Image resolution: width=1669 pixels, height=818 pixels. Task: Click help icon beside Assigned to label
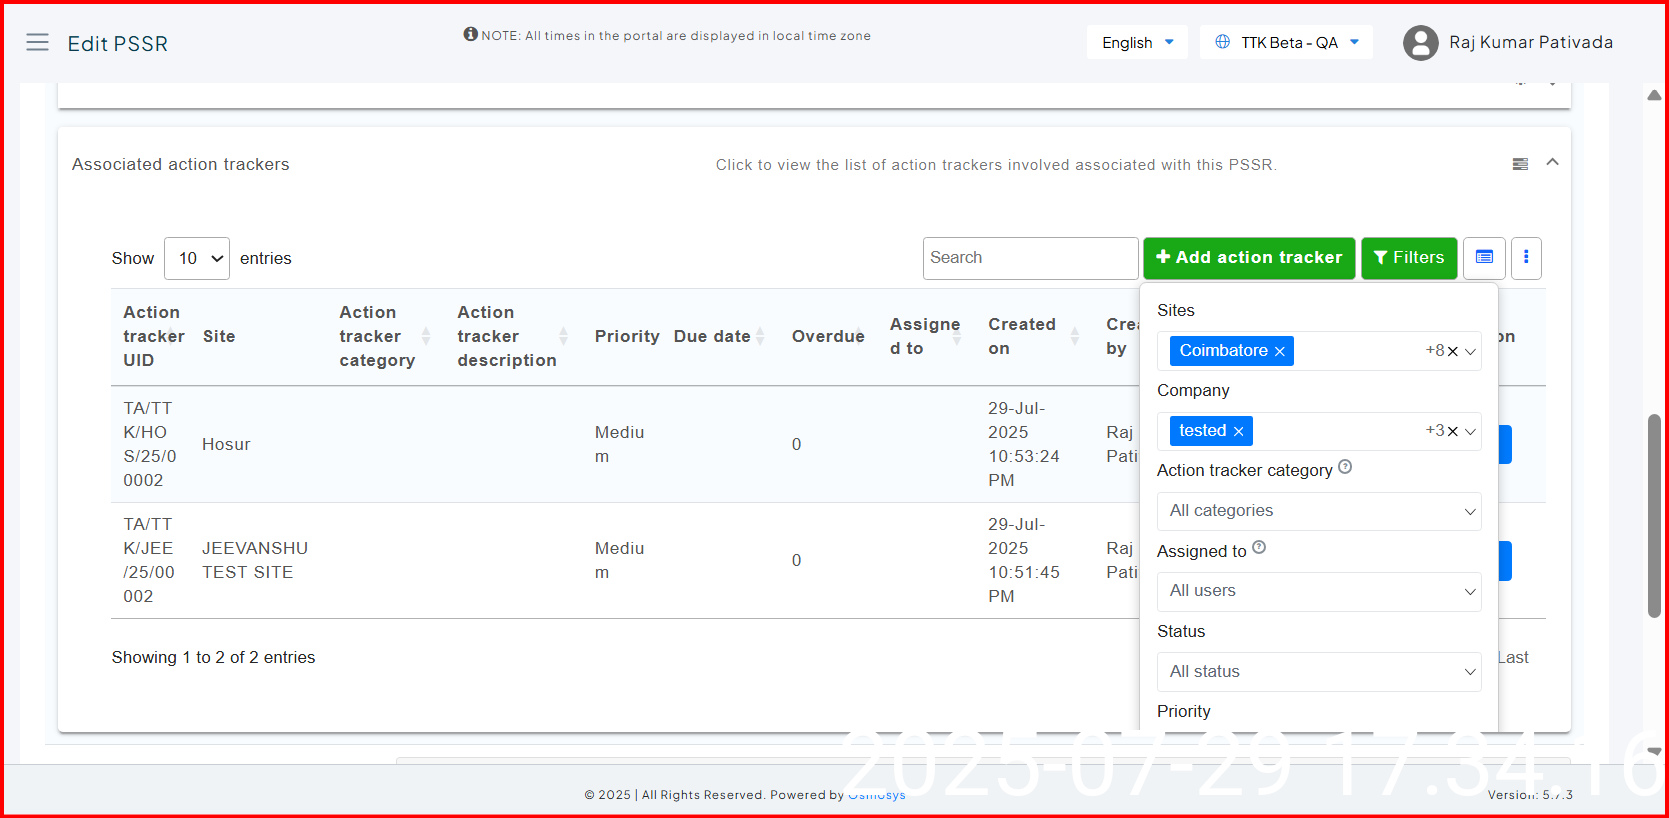click(1259, 547)
